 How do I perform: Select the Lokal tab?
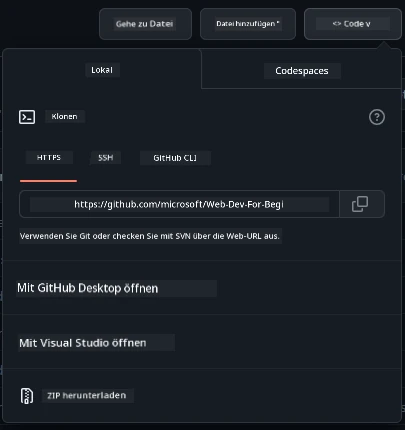click(102, 70)
